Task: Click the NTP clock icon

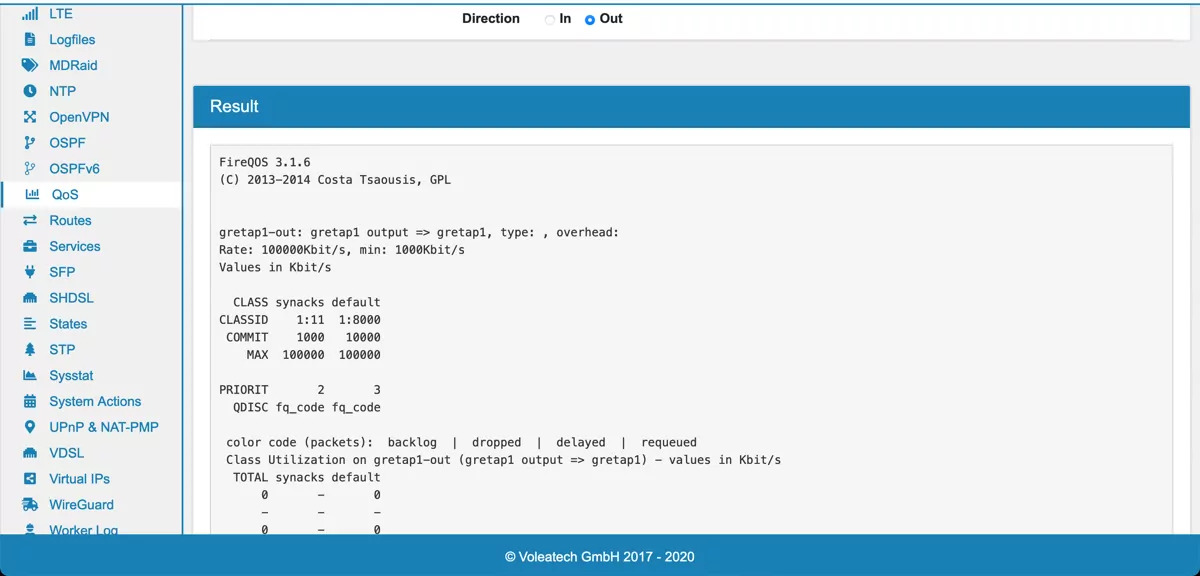Action: [30, 91]
